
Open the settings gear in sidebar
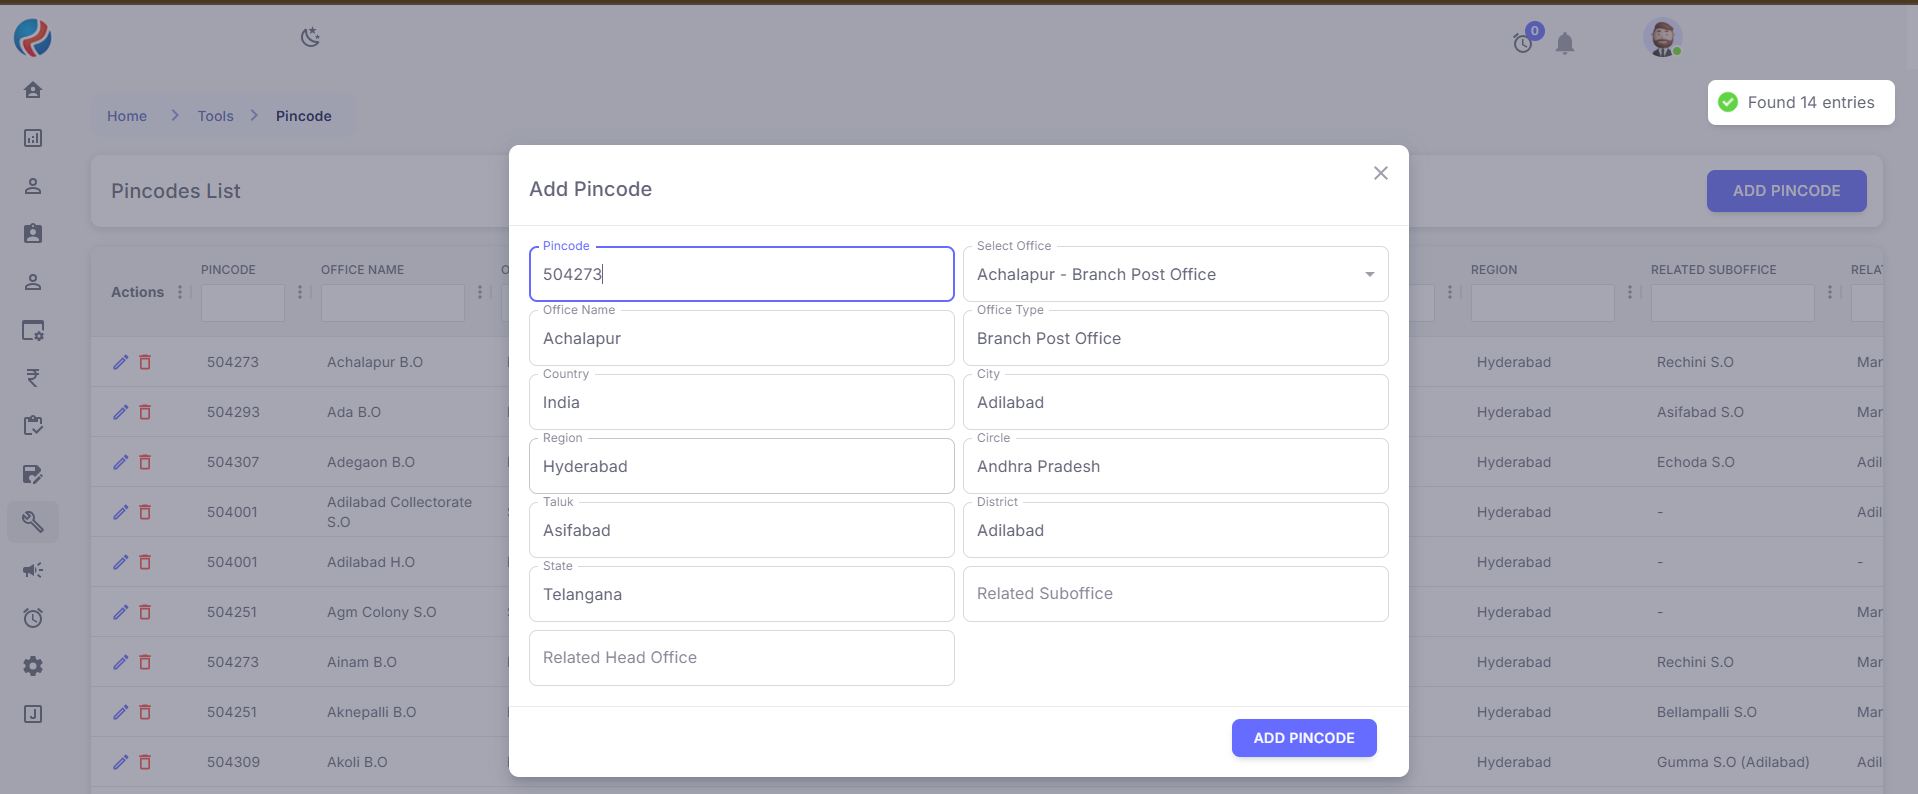point(33,666)
